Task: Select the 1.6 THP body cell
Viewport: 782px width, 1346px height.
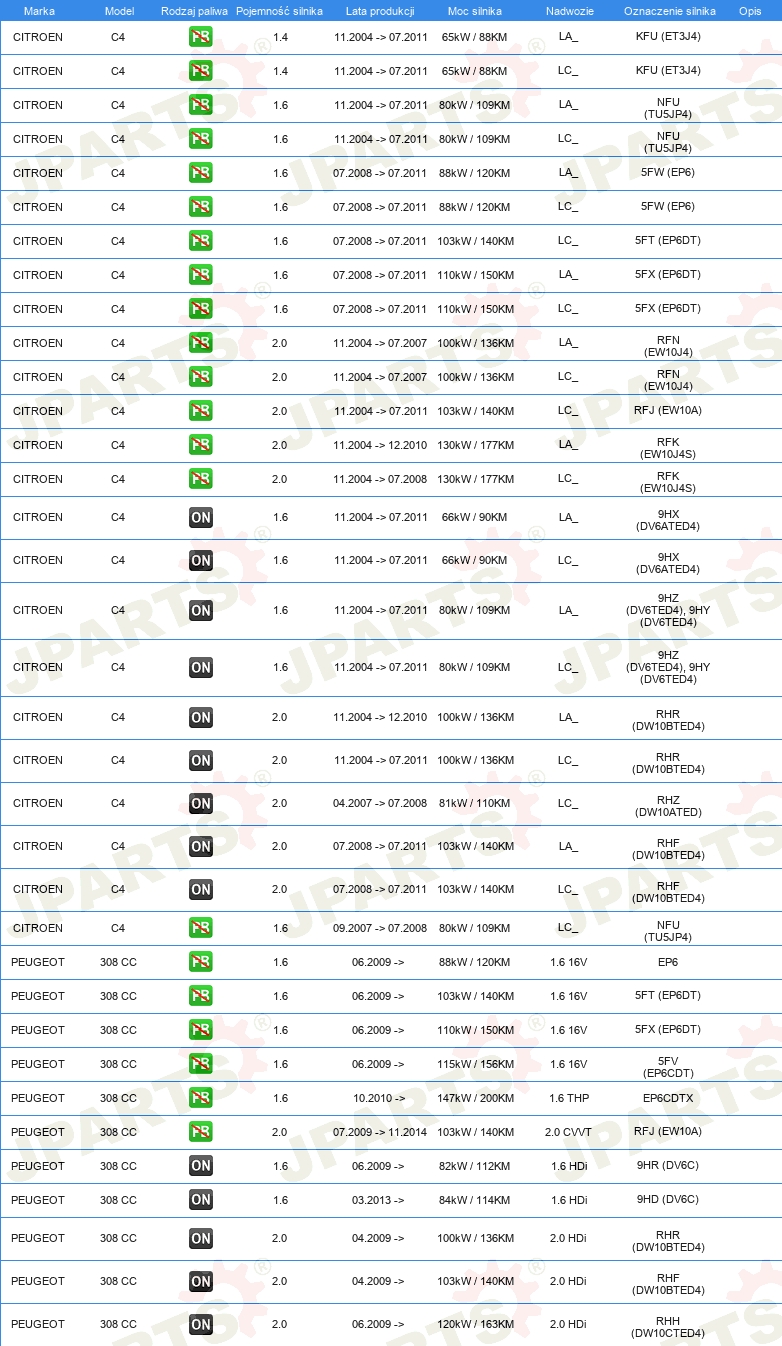Action: [569, 1098]
